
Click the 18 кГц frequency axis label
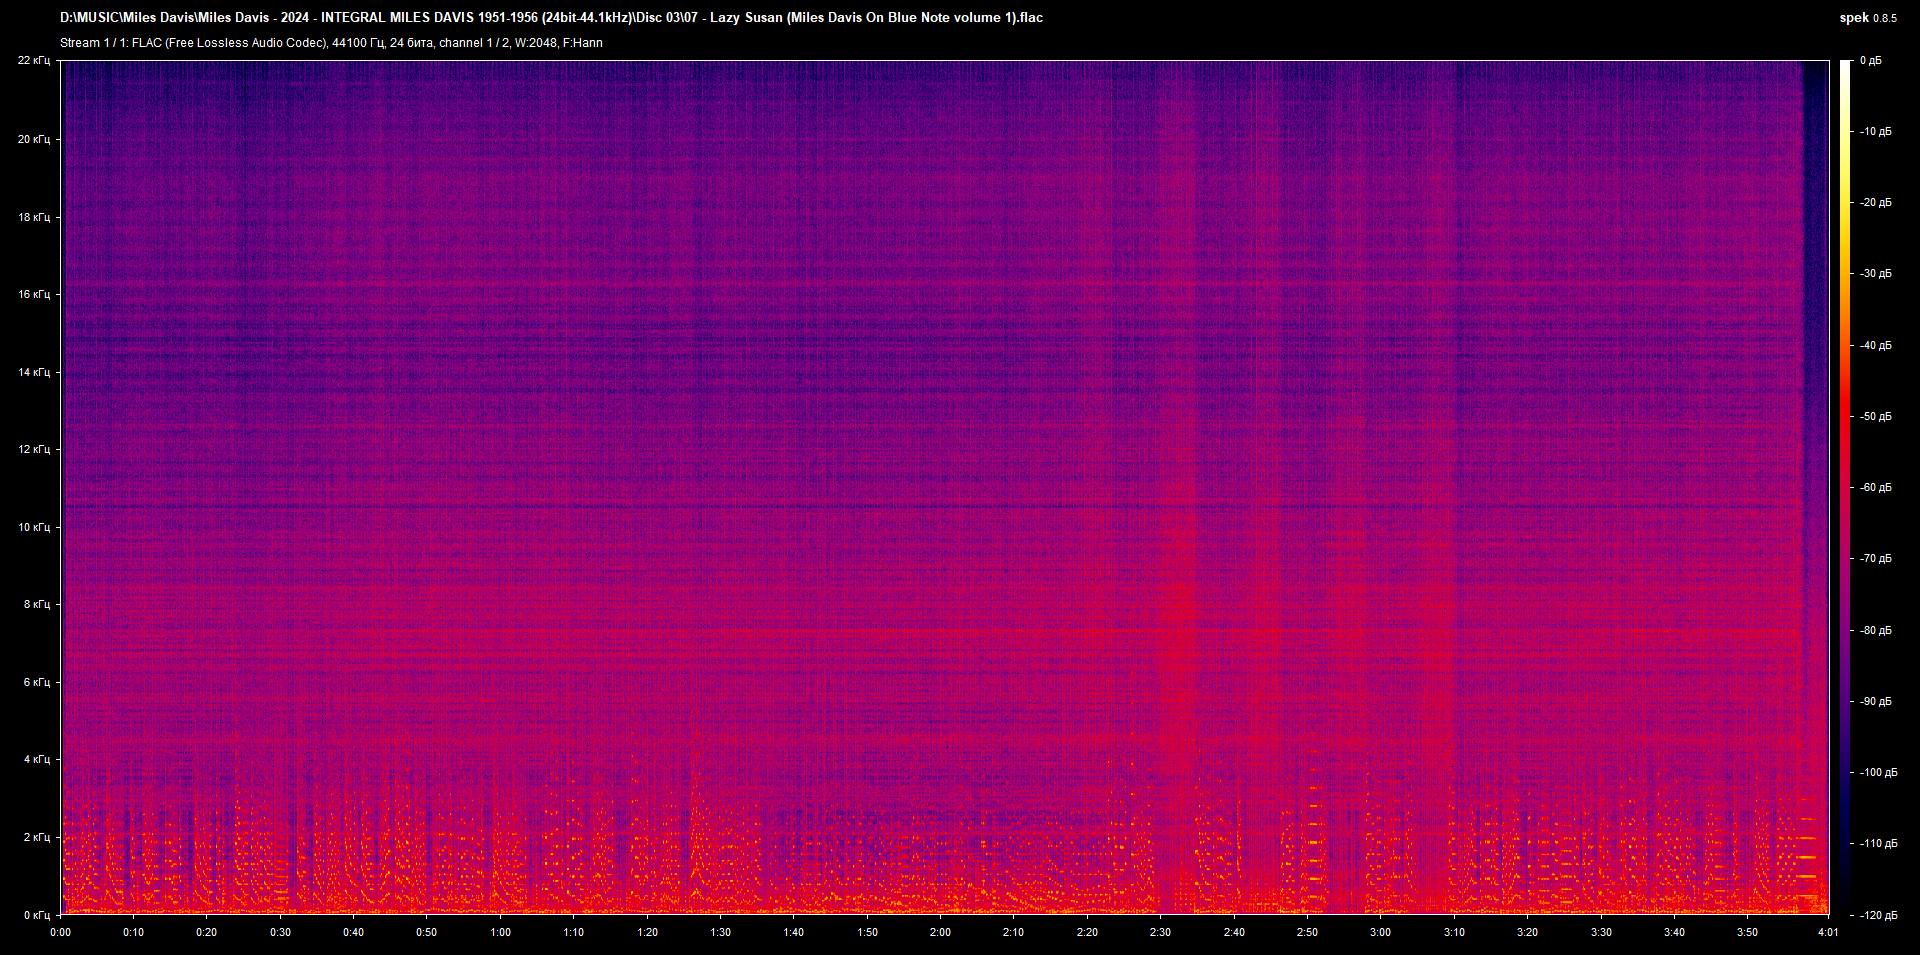34,217
